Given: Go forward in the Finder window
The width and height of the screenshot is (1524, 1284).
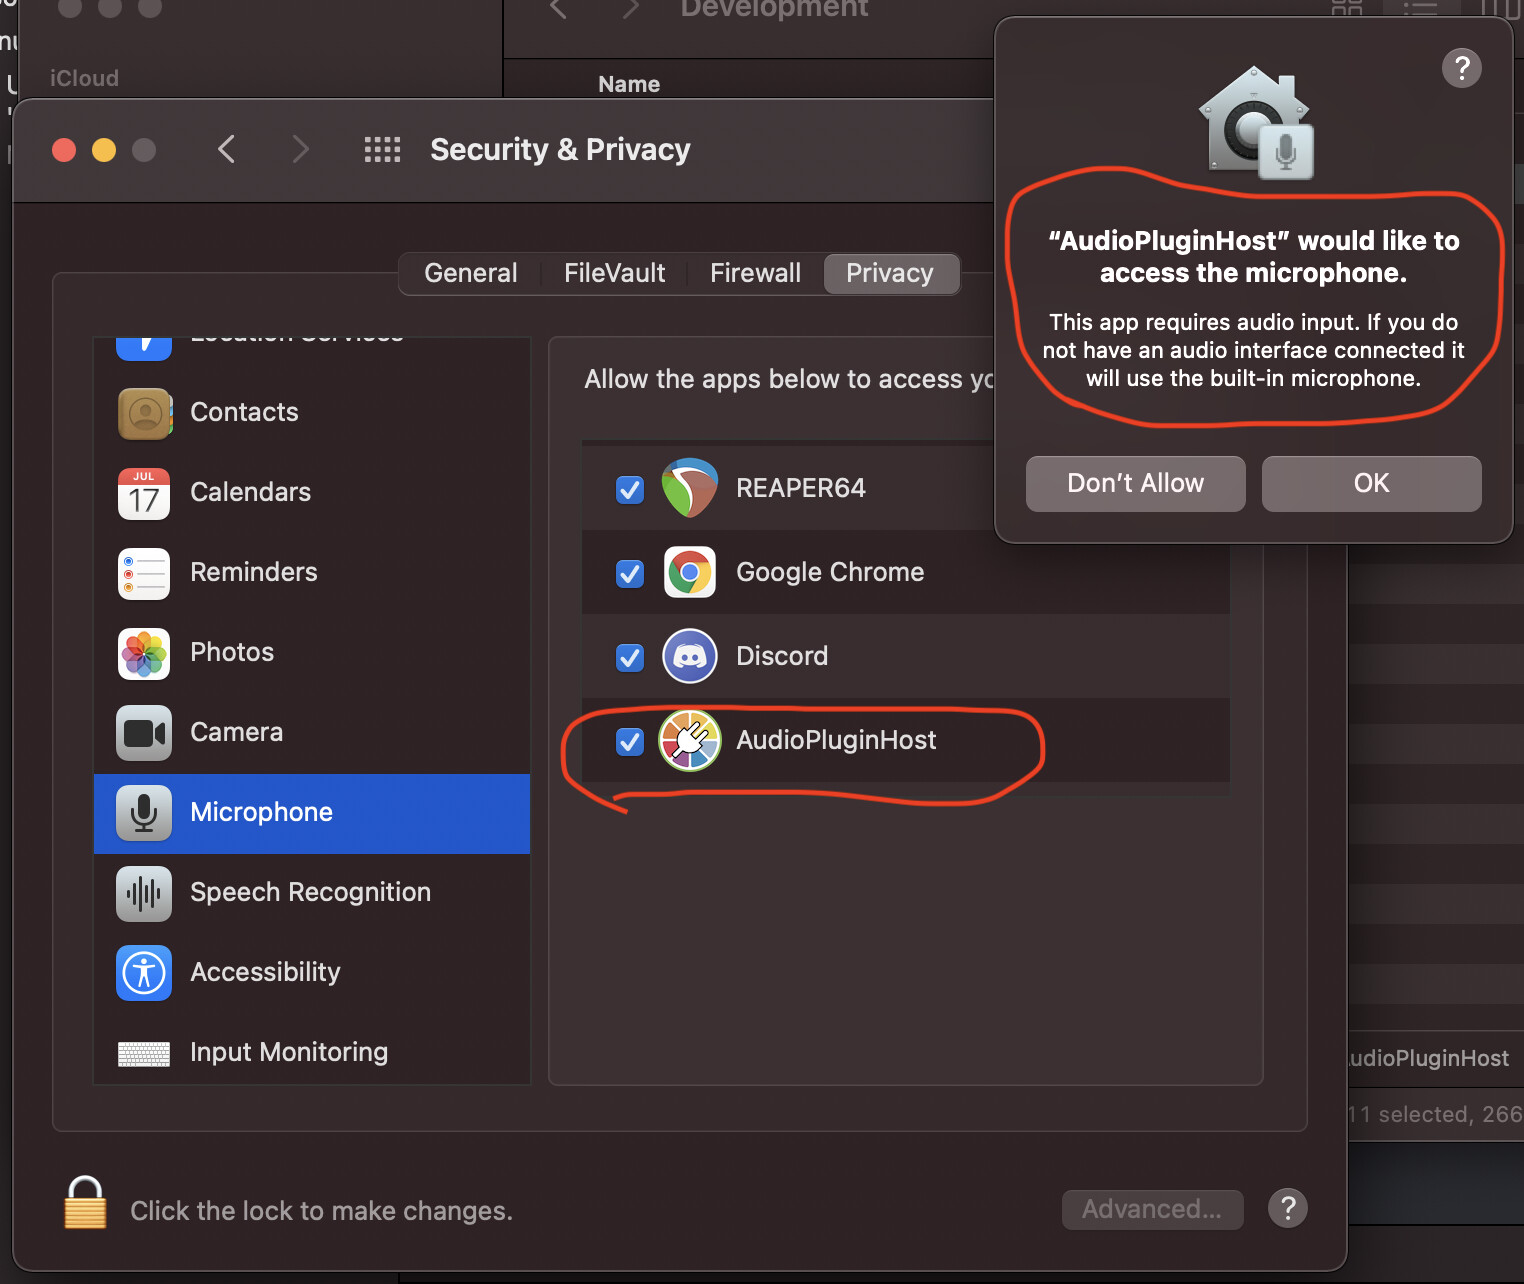Looking at the screenshot, I should click(630, 9).
